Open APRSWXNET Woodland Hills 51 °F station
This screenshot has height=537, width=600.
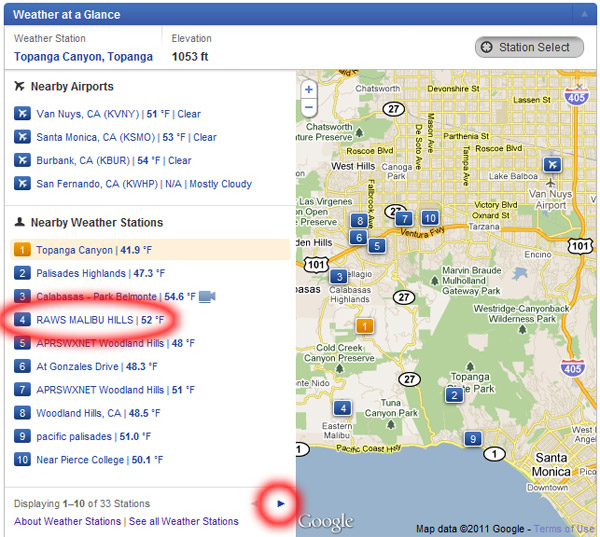tap(115, 390)
